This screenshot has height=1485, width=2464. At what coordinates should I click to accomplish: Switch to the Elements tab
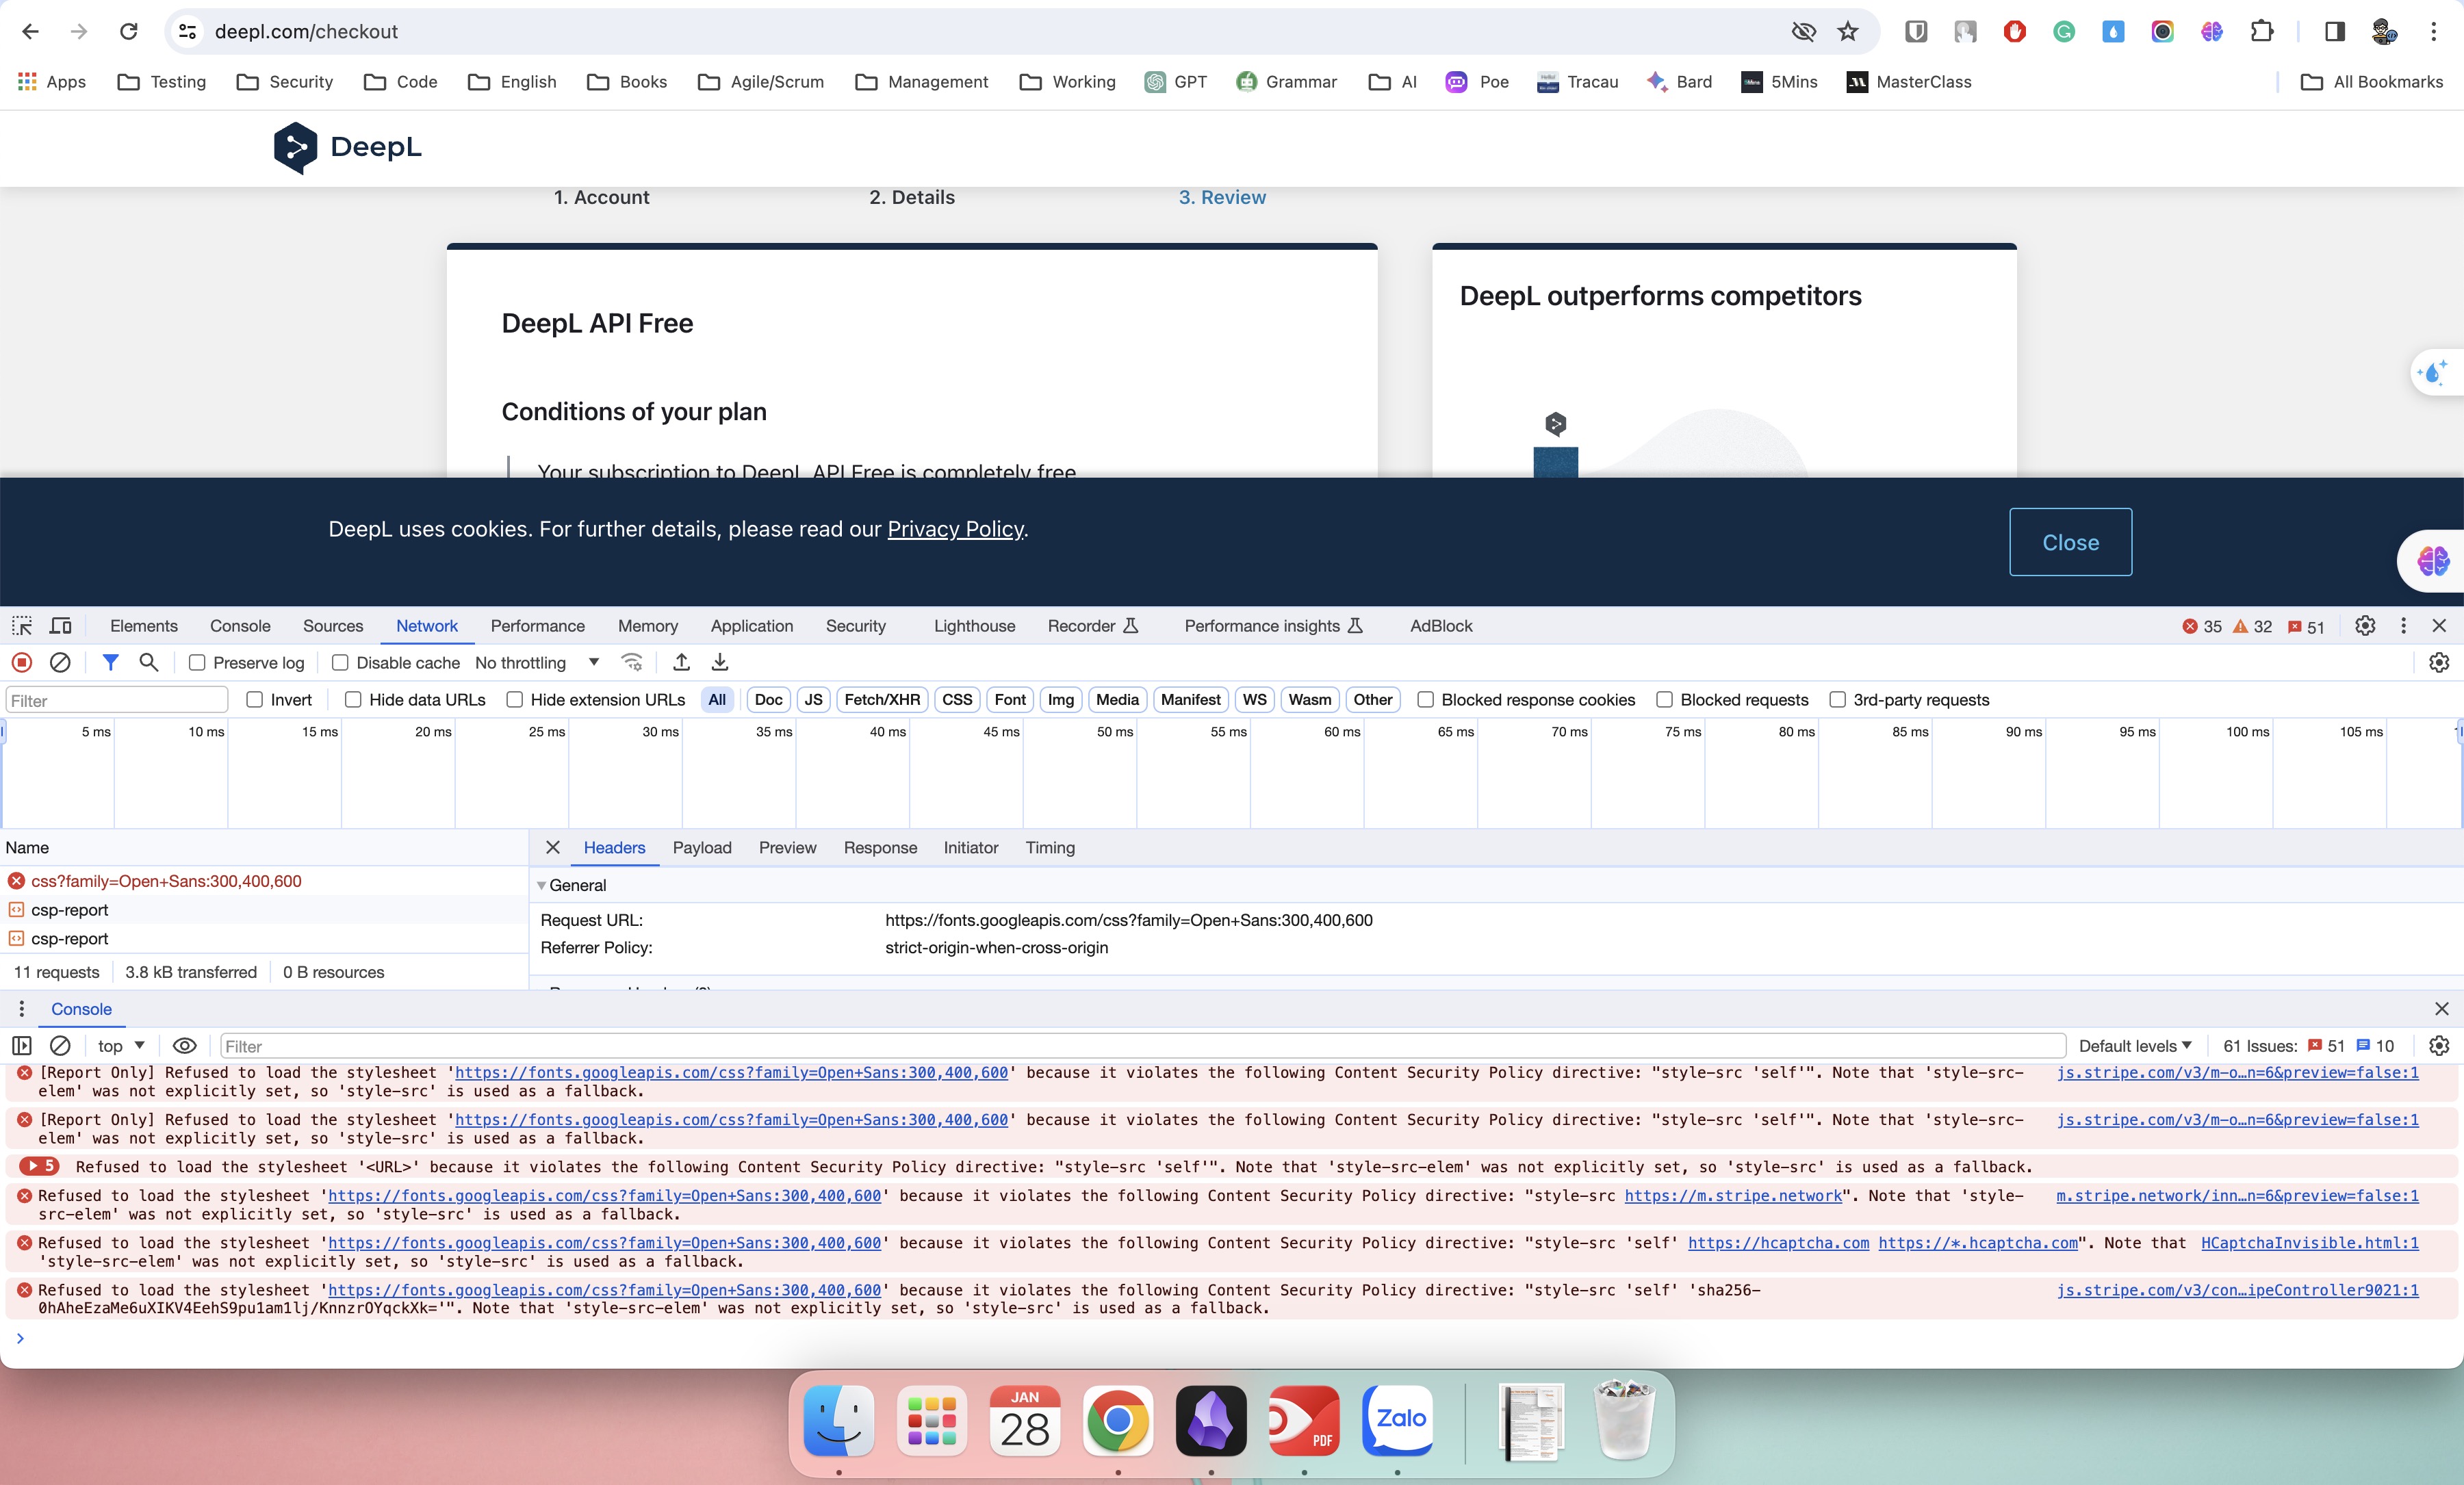[x=144, y=626]
